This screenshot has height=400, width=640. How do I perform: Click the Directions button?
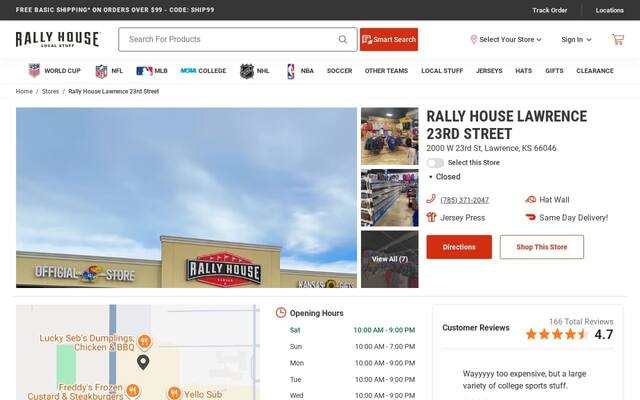tap(459, 247)
